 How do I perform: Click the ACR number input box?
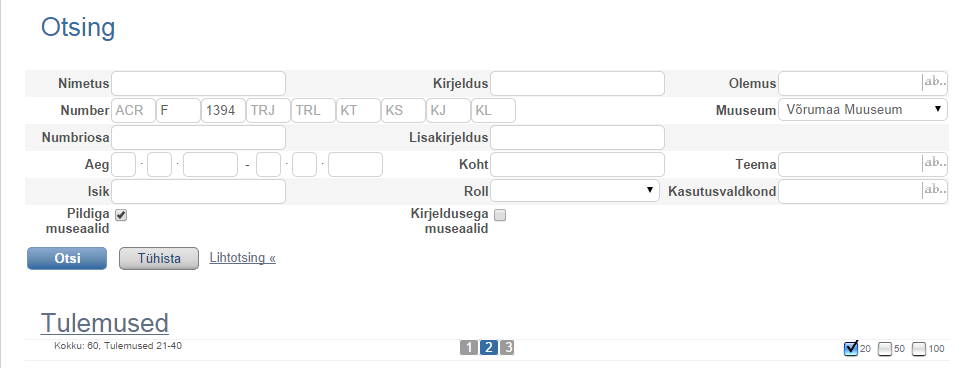[134, 110]
